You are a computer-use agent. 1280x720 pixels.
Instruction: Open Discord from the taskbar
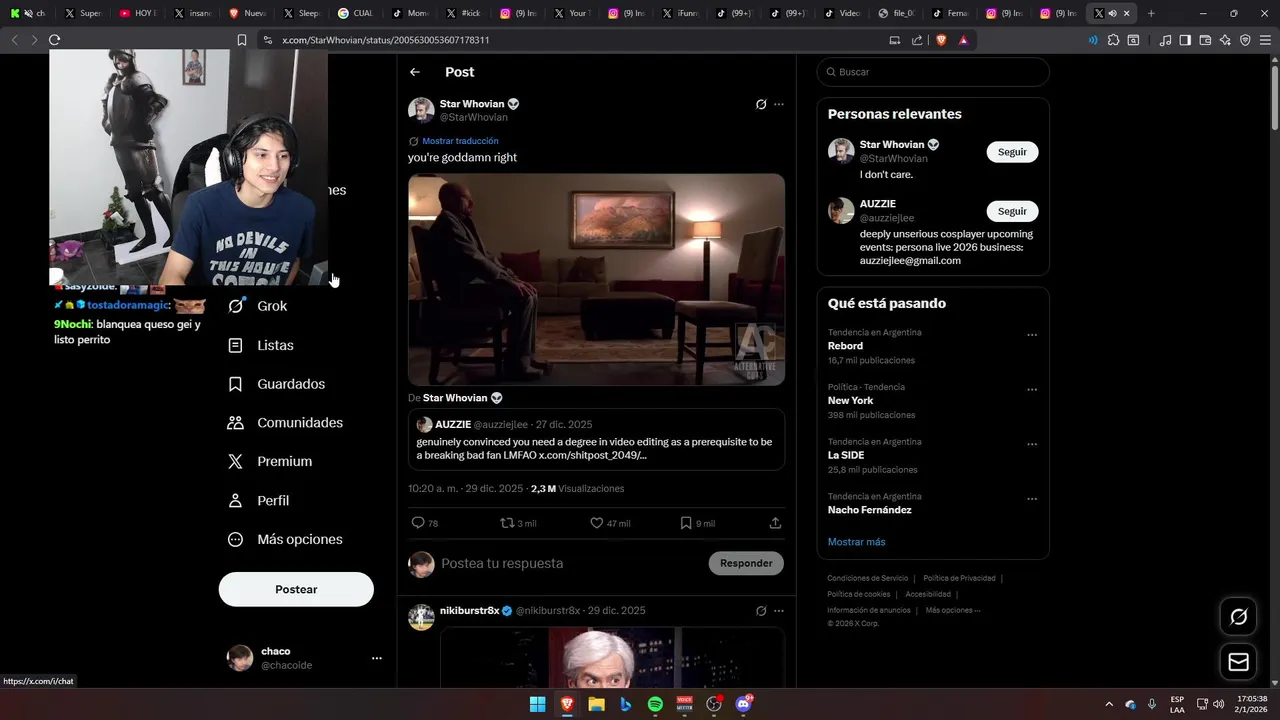tap(743, 704)
